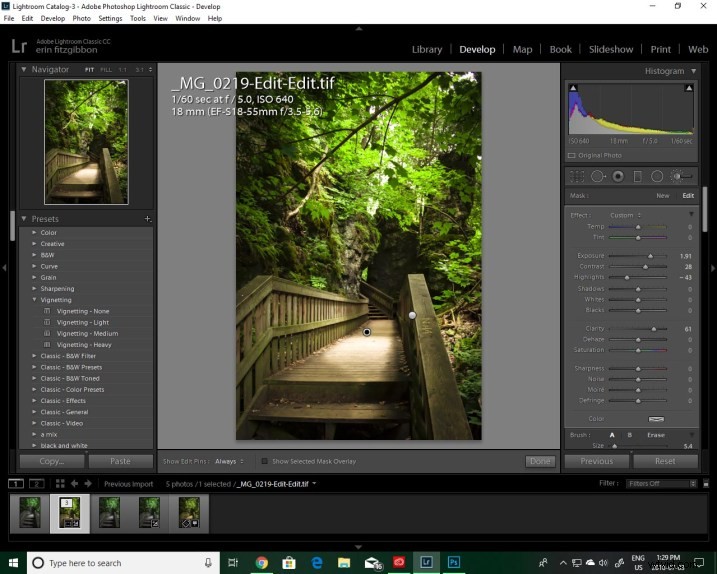Switch to main window display 1
The width and height of the screenshot is (717, 574).
[16, 483]
